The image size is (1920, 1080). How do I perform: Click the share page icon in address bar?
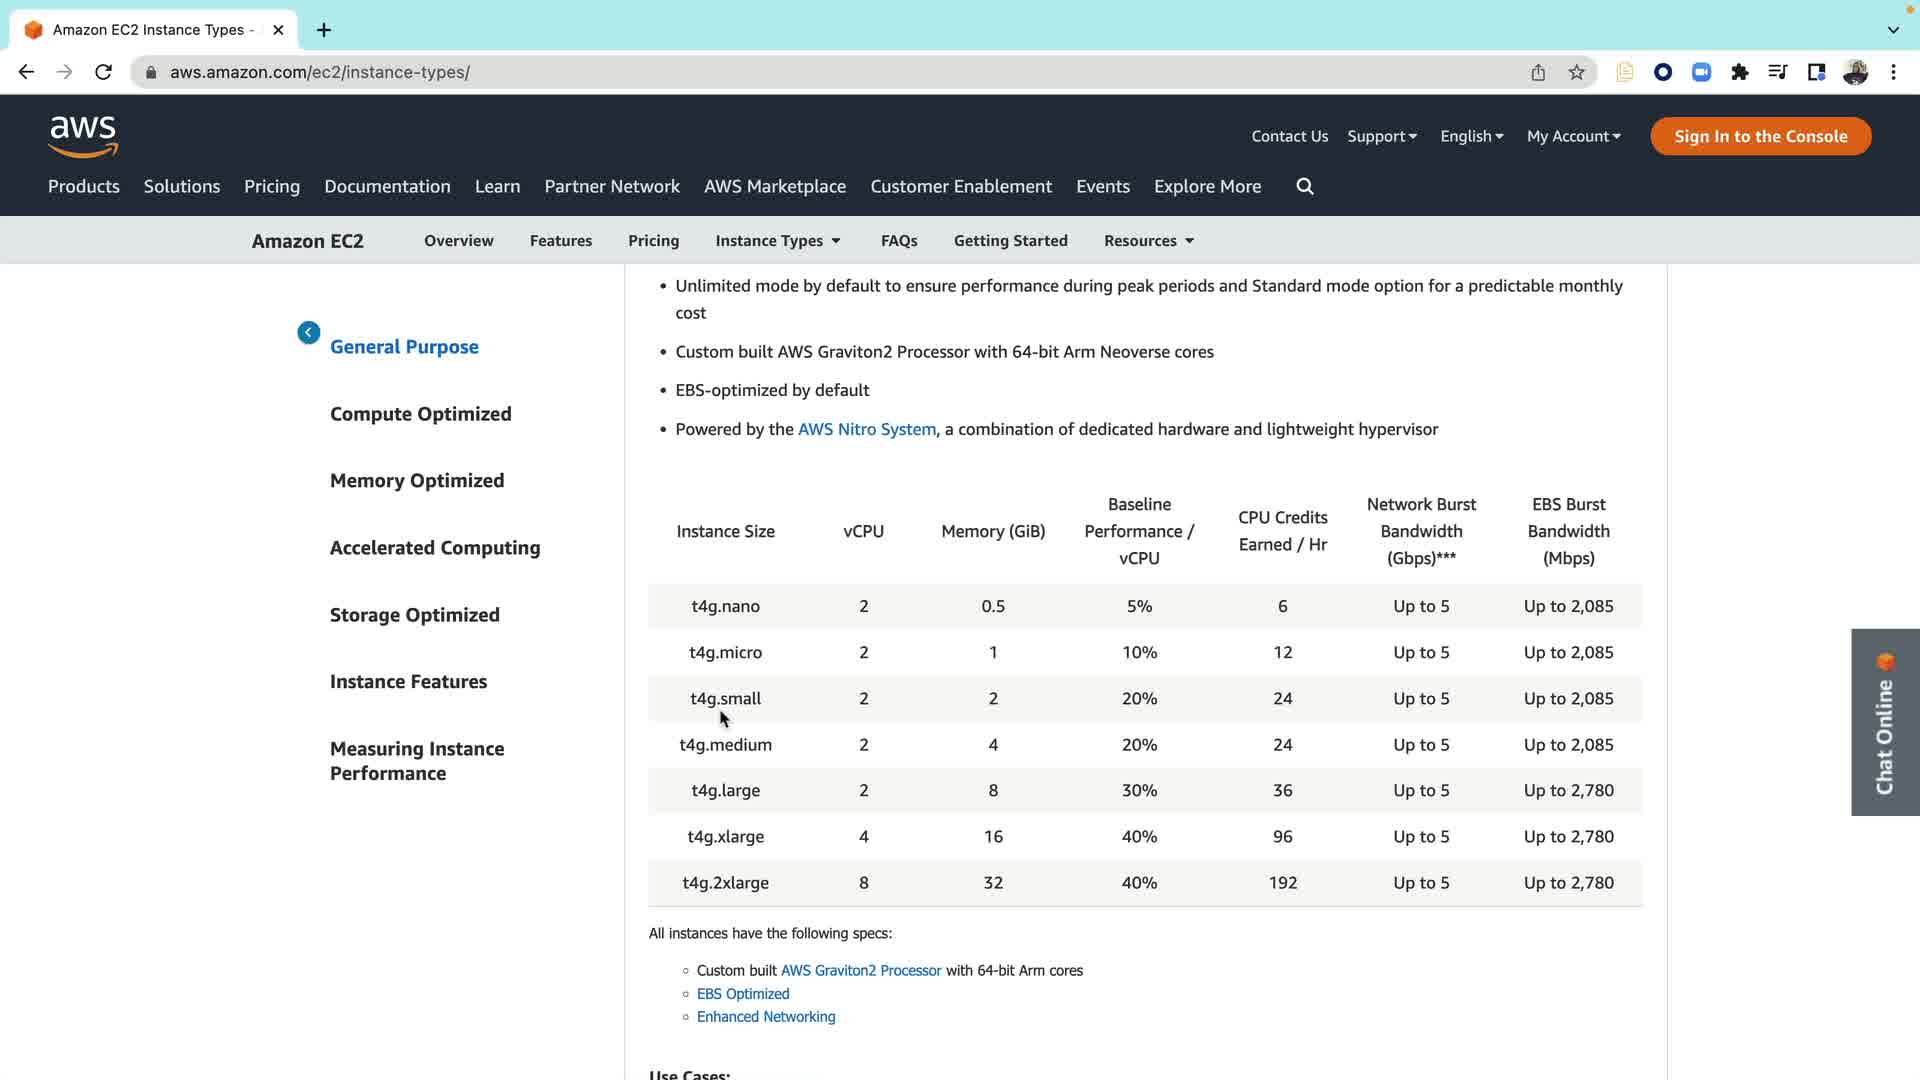pyautogui.click(x=1538, y=72)
